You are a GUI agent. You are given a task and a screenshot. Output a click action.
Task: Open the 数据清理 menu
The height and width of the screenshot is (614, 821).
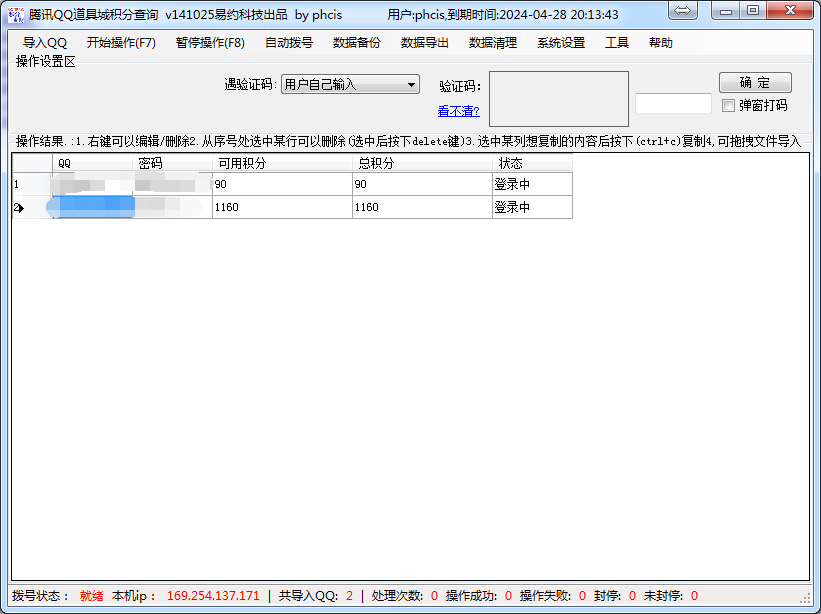[x=493, y=43]
